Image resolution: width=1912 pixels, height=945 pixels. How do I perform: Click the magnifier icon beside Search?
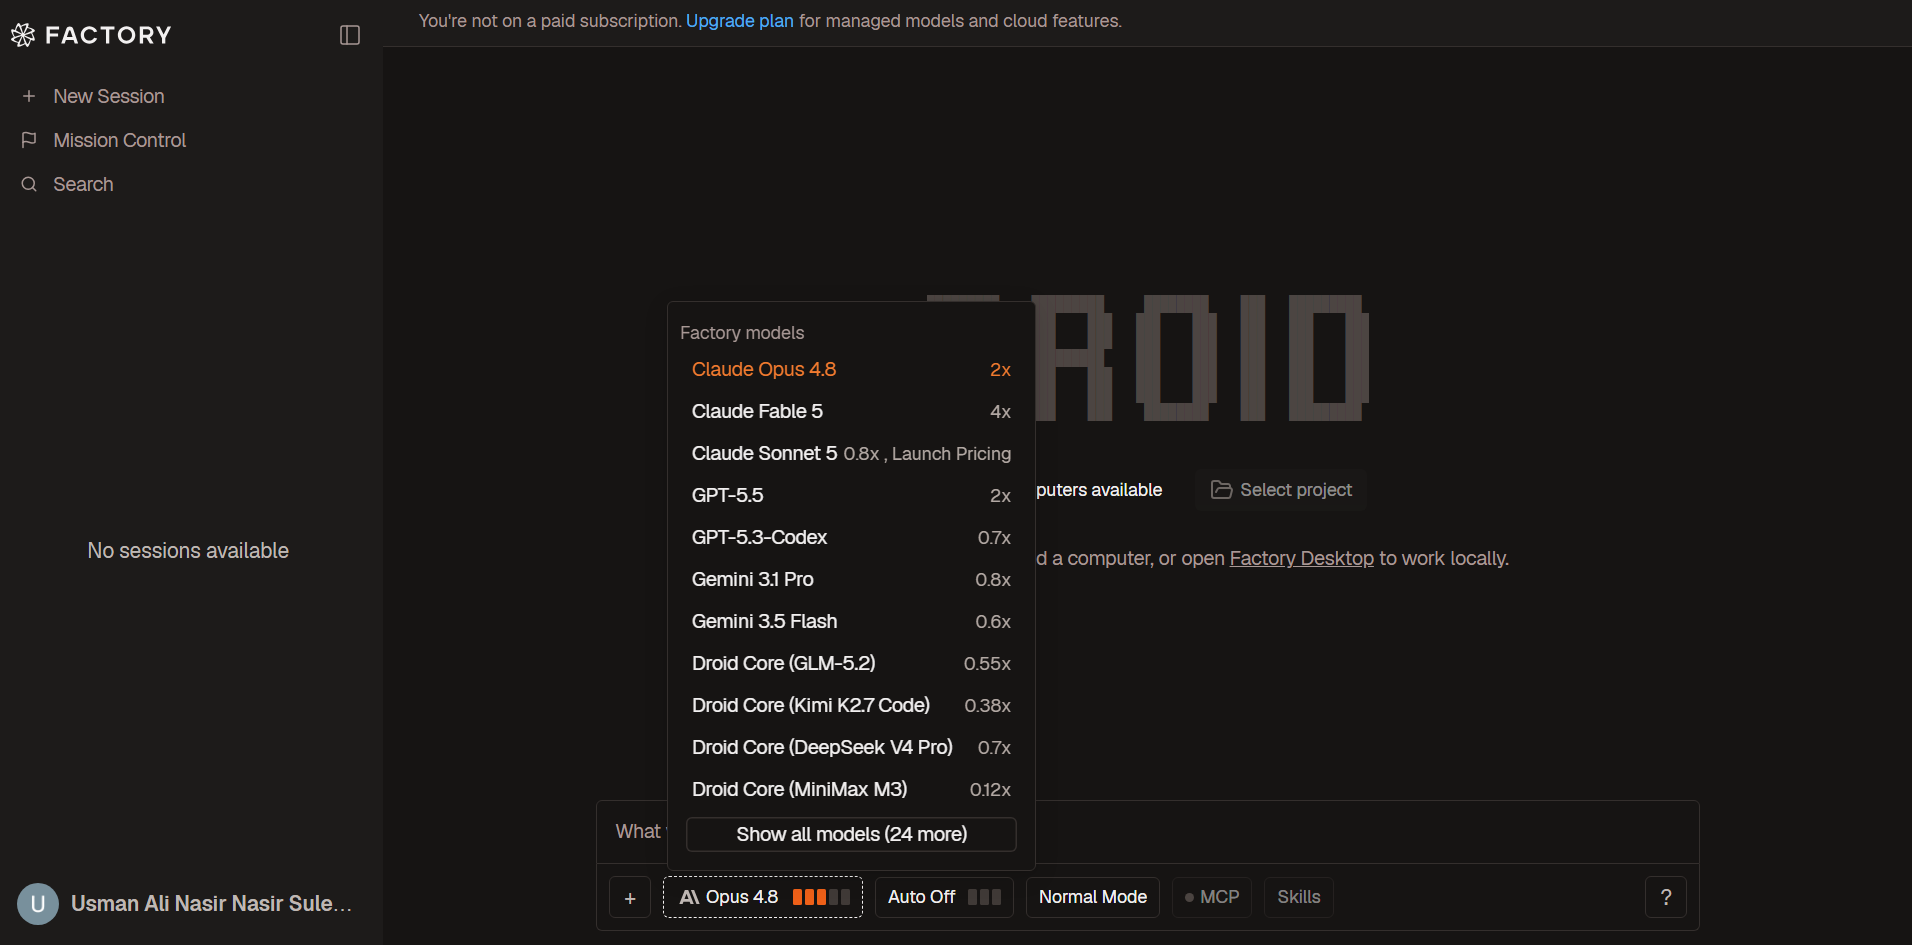click(x=29, y=184)
